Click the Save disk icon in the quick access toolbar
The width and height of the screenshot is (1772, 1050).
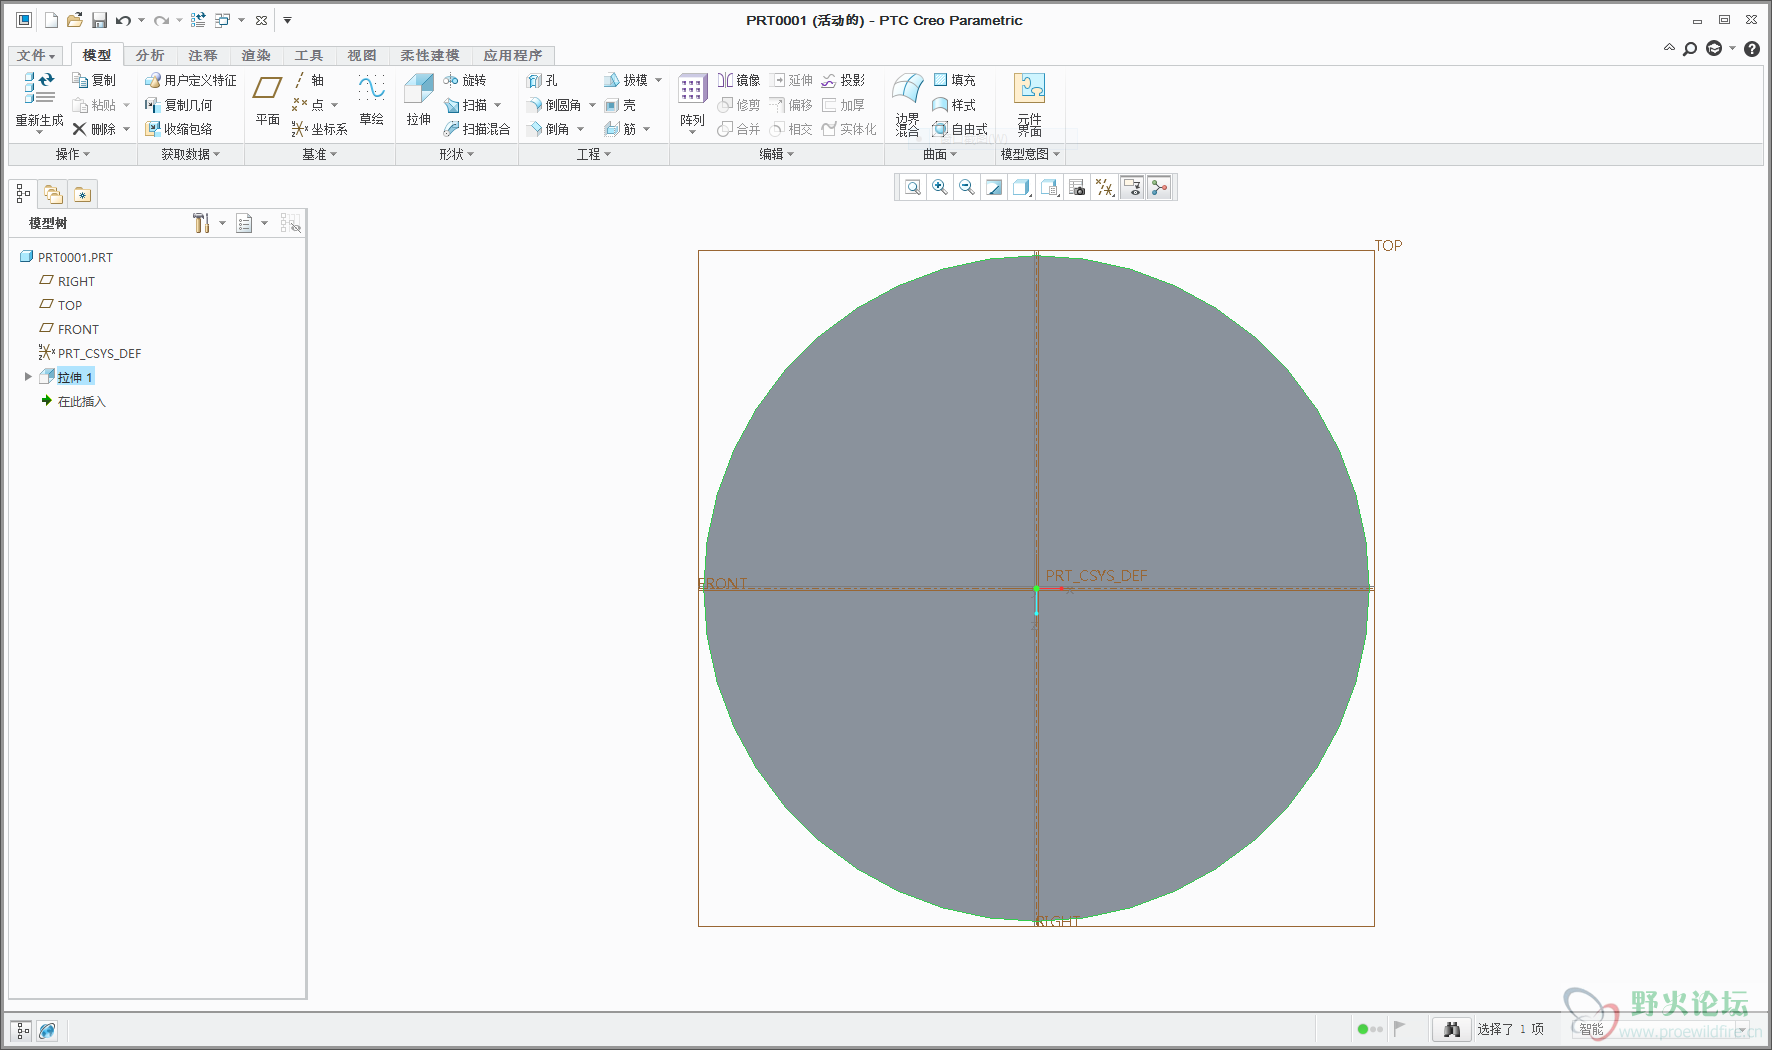click(x=99, y=20)
